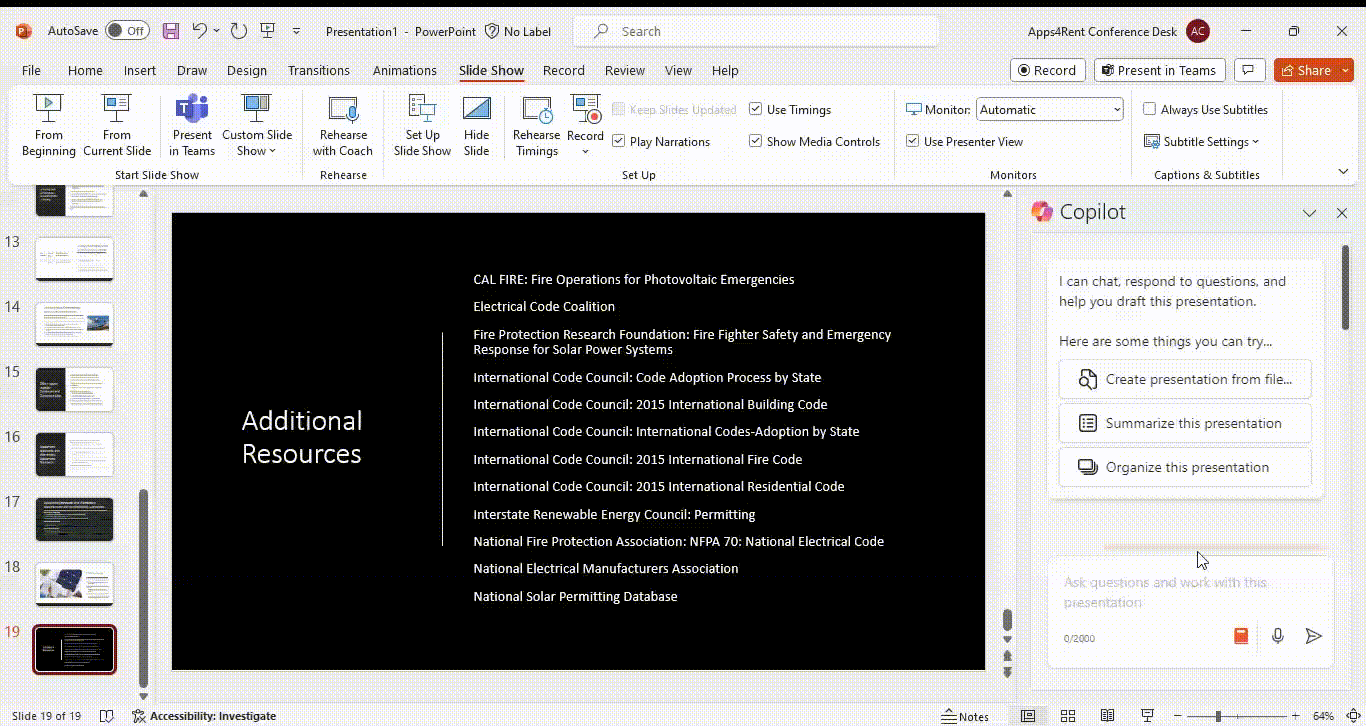Launch Slide Show from status bar icon
The width and height of the screenshot is (1366, 726).
tap(1147, 716)
